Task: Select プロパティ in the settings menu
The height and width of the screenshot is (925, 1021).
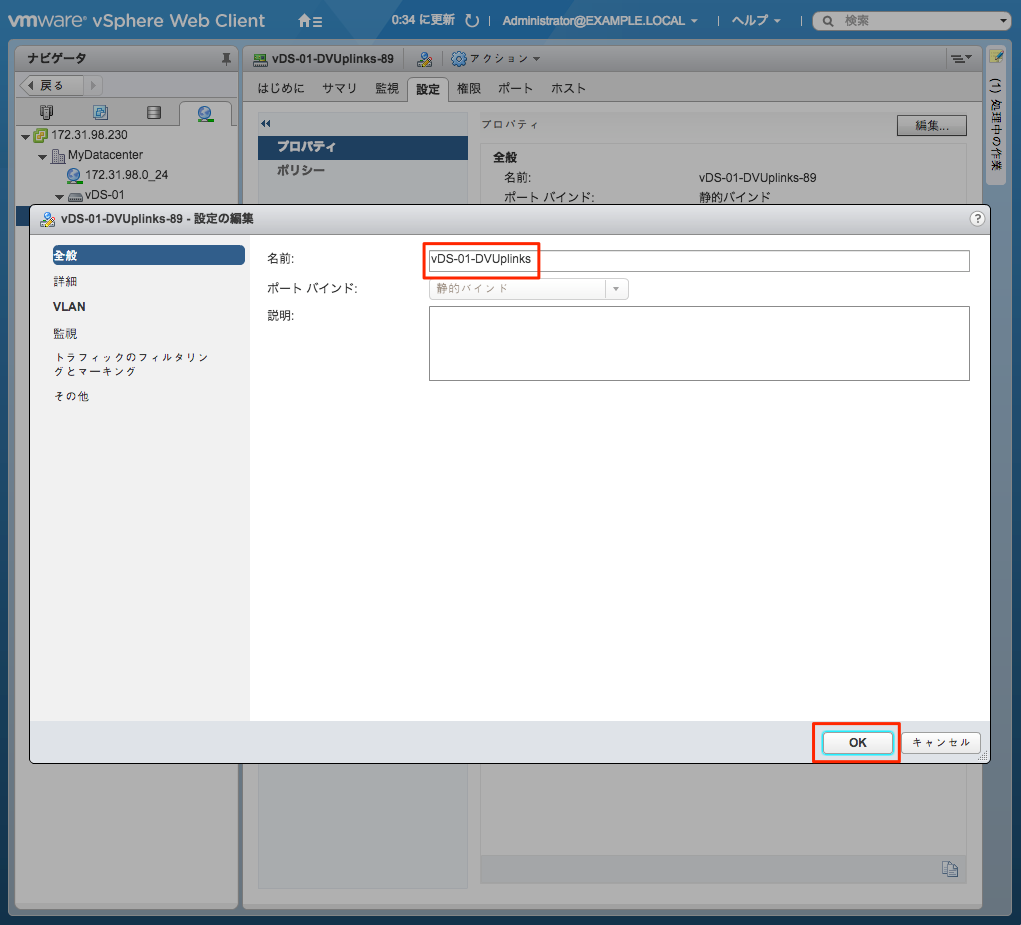Action: (363, 147)
